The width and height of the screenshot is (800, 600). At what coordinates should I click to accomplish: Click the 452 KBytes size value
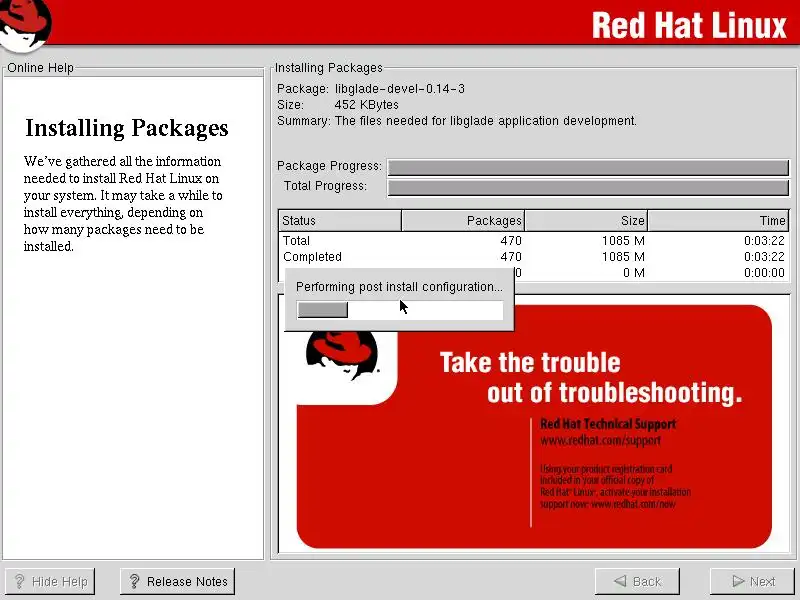[366, 105]
